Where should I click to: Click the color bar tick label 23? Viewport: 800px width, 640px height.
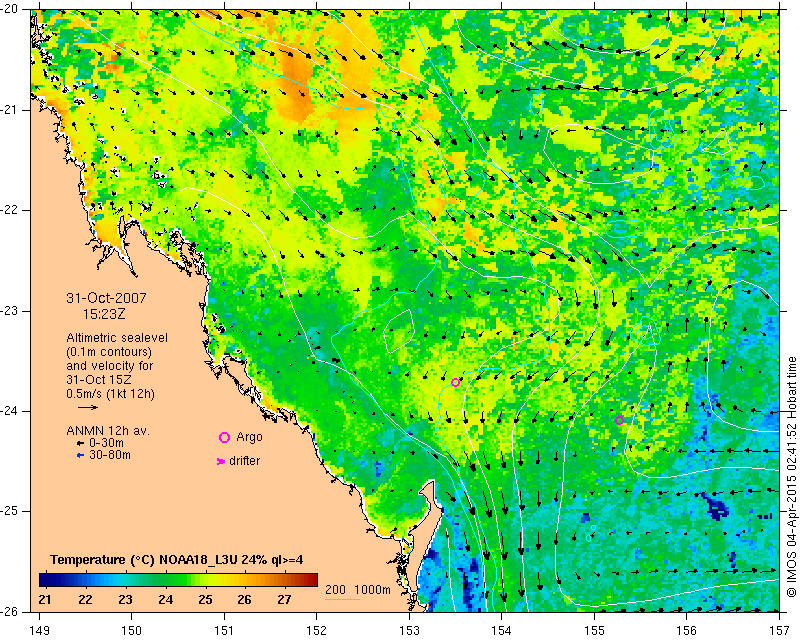coord(125,599)
